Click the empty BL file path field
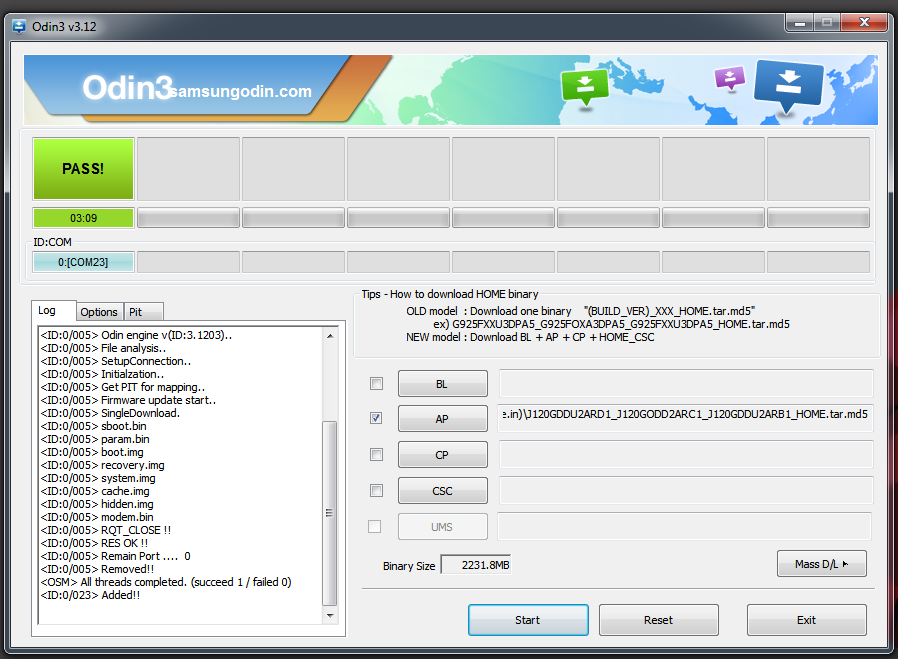Image resolution: width=898 pixels, height=659 pixels. [x=686, y=384]
